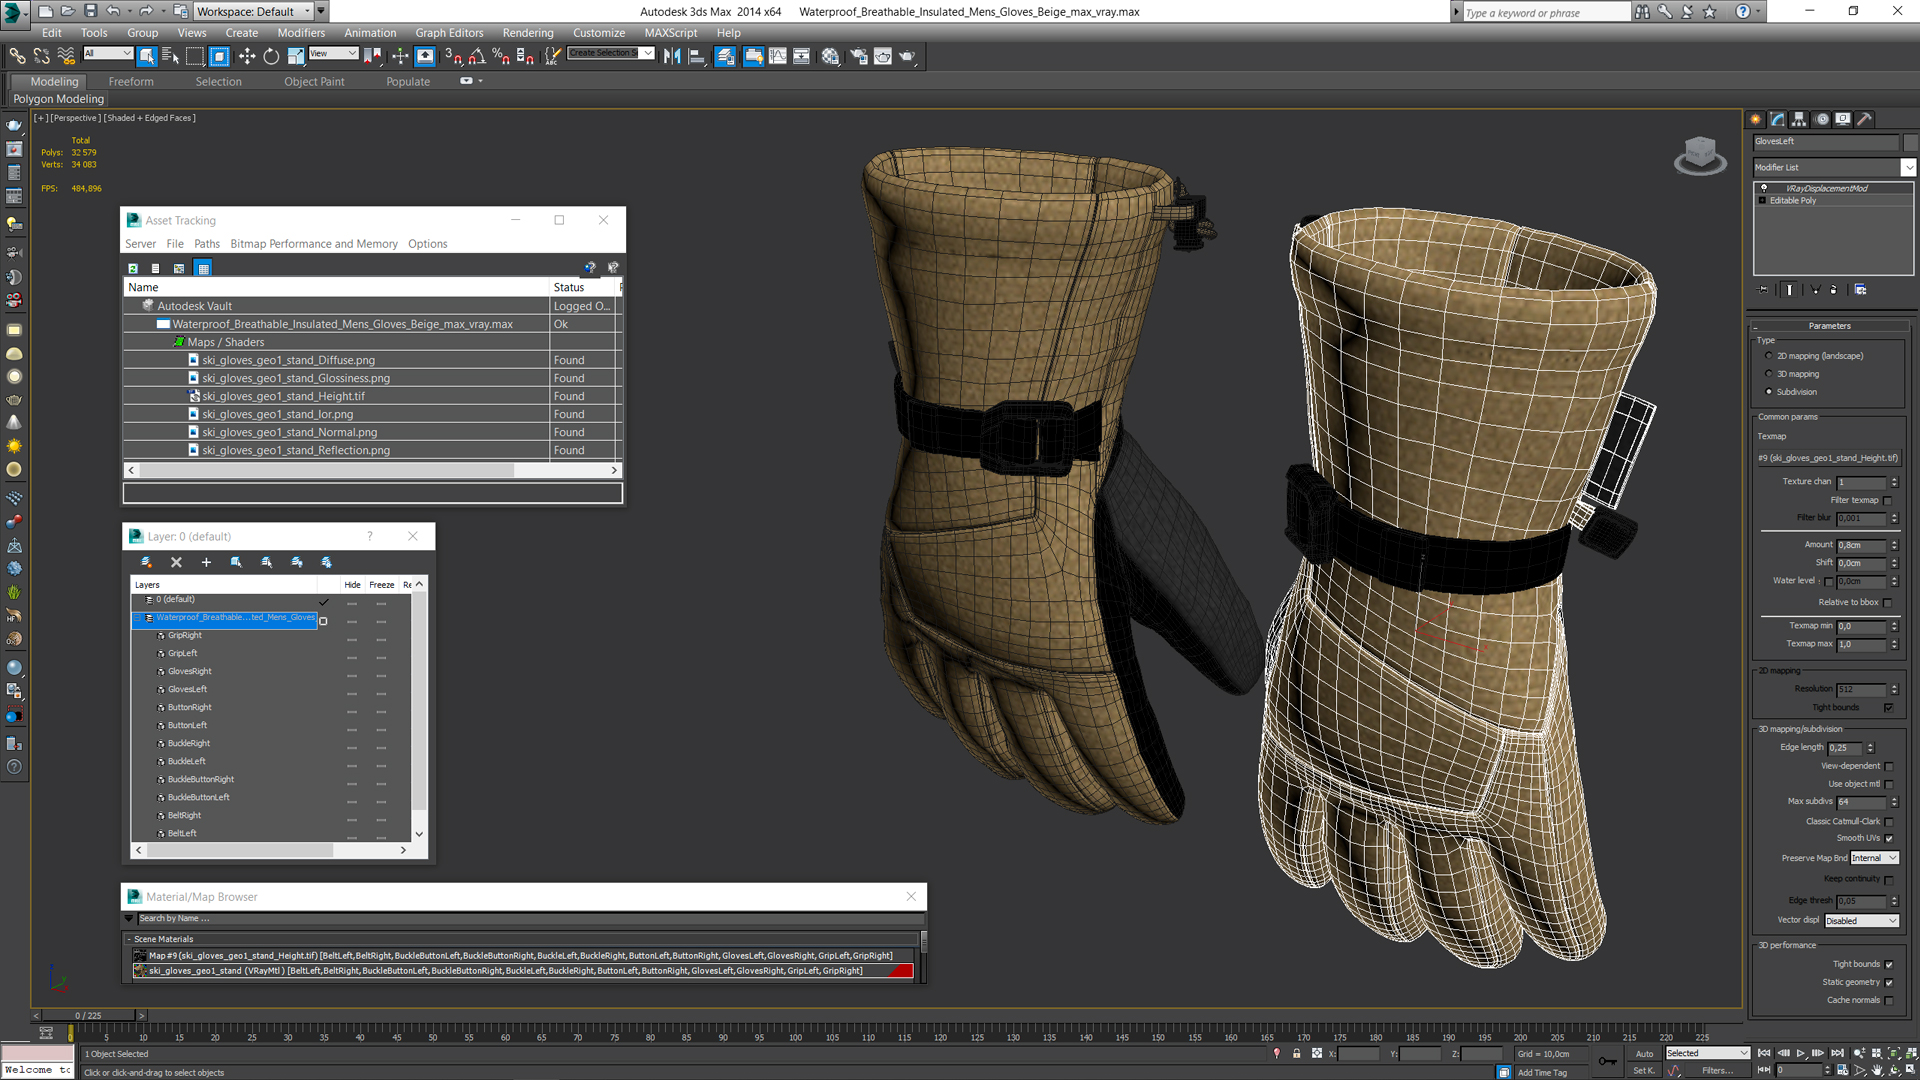1920x1080 pixels.
Task: Open Select by Name dialog
Action: (x=171, y=57)
